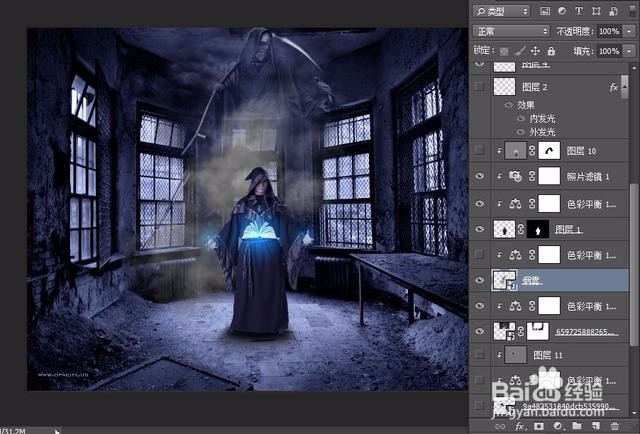This screenshot has width=640, height=434.
Task: Click chain link icon on 图层 1 row
Action: [x=521, y=229]
